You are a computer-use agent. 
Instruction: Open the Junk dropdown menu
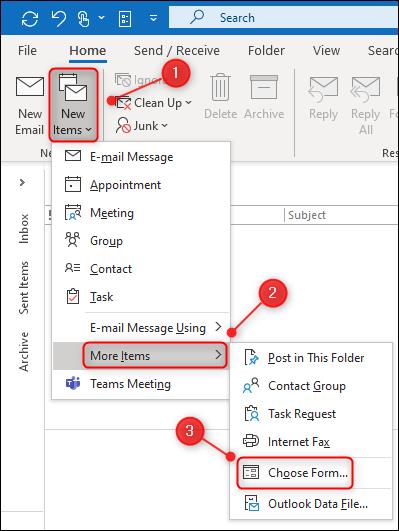142,126
